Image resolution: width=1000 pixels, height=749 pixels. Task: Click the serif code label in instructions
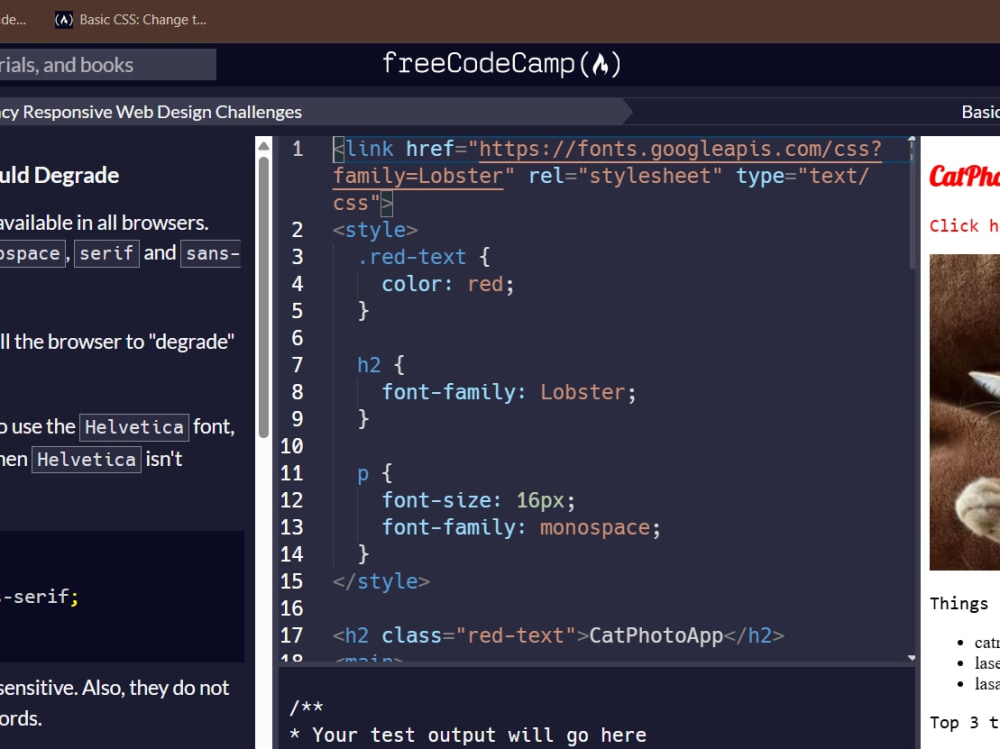[x=107, y=253]
